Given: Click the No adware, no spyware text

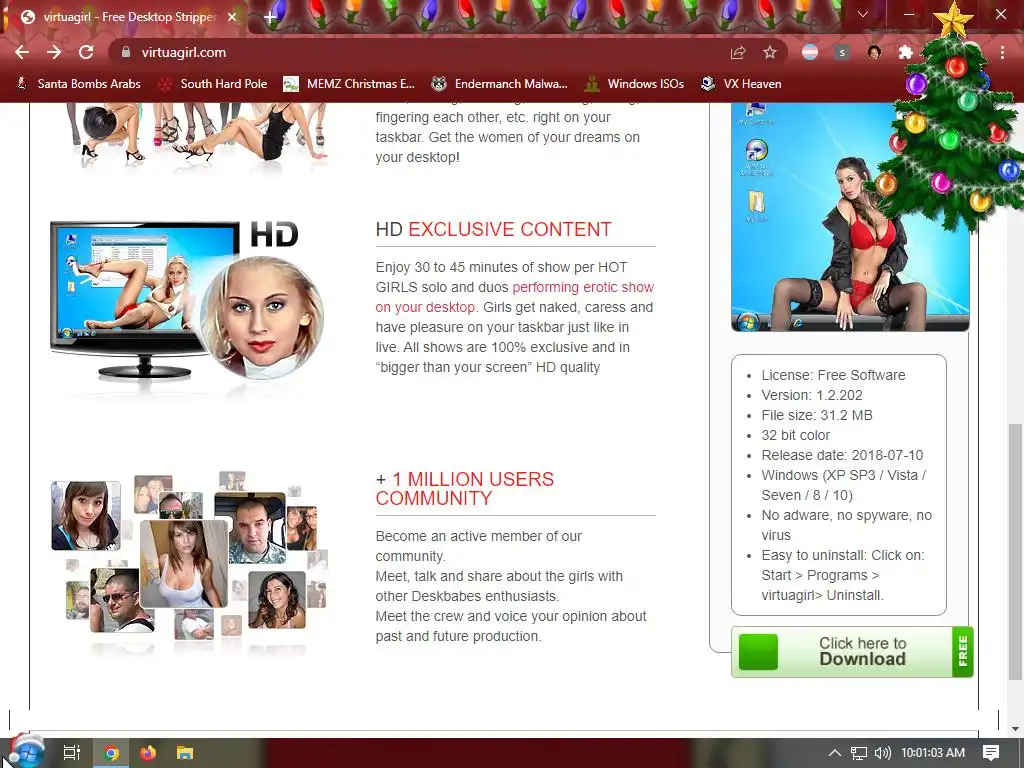Looking at the screenshot, I should 846,525.
